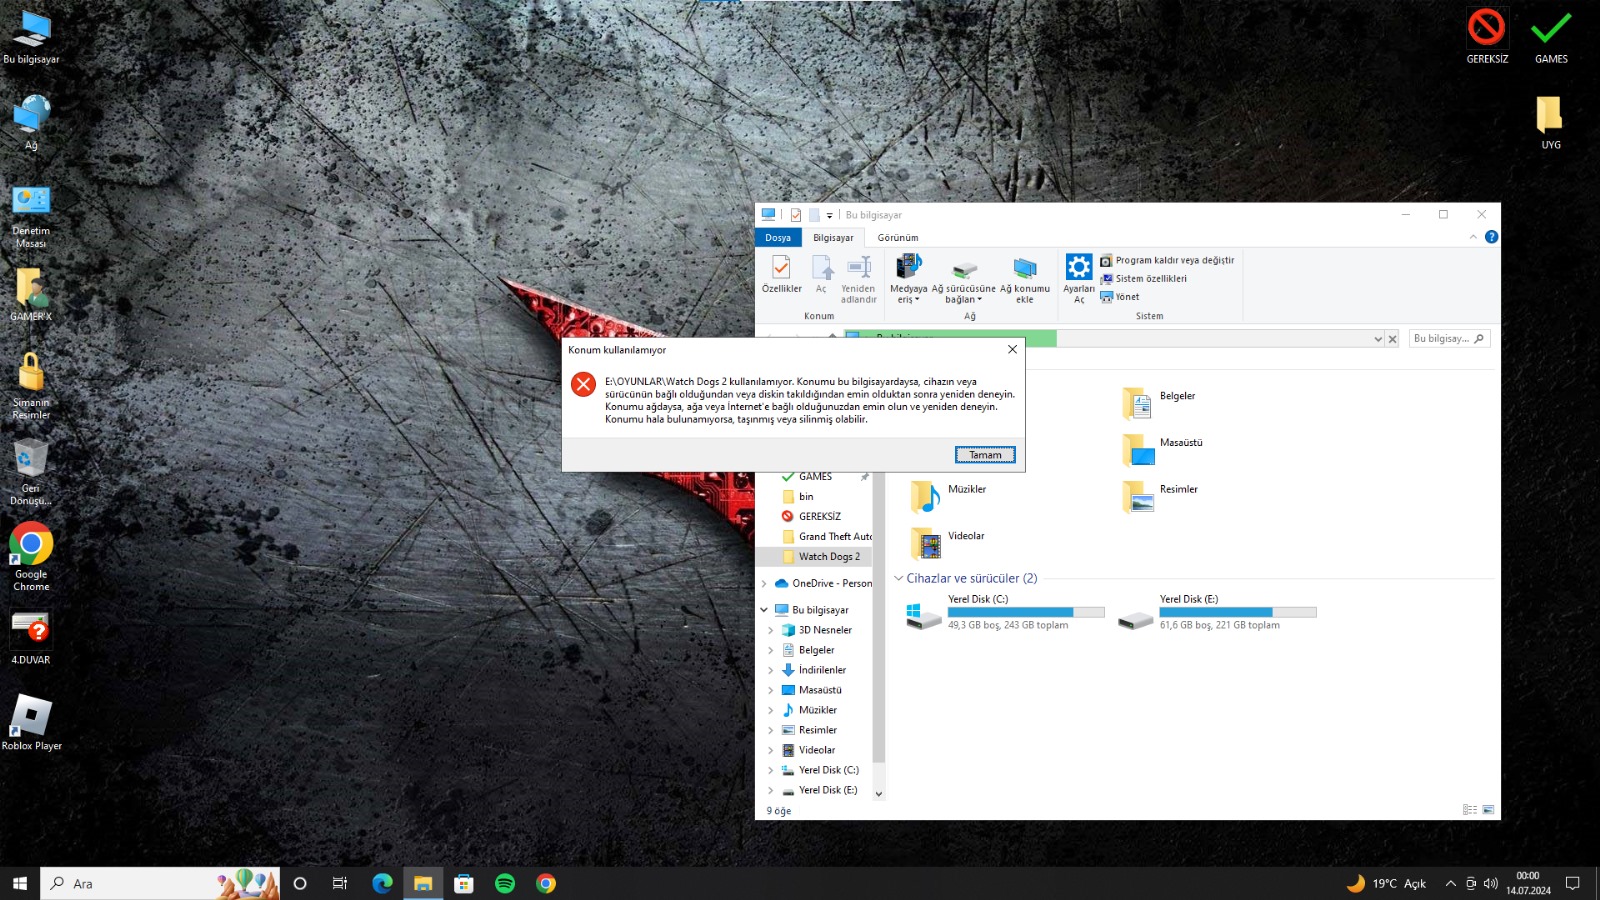
Task: Collapse the Cihazlar ve sürücüler group
Action: click(x=898, y=579)
